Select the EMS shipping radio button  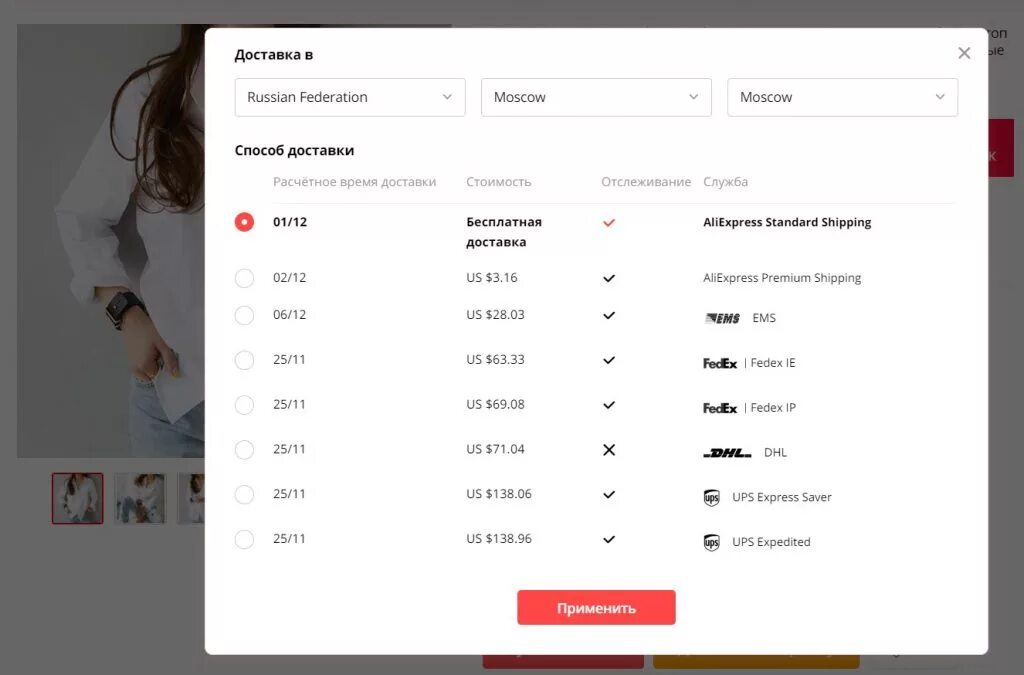[244, 315]
